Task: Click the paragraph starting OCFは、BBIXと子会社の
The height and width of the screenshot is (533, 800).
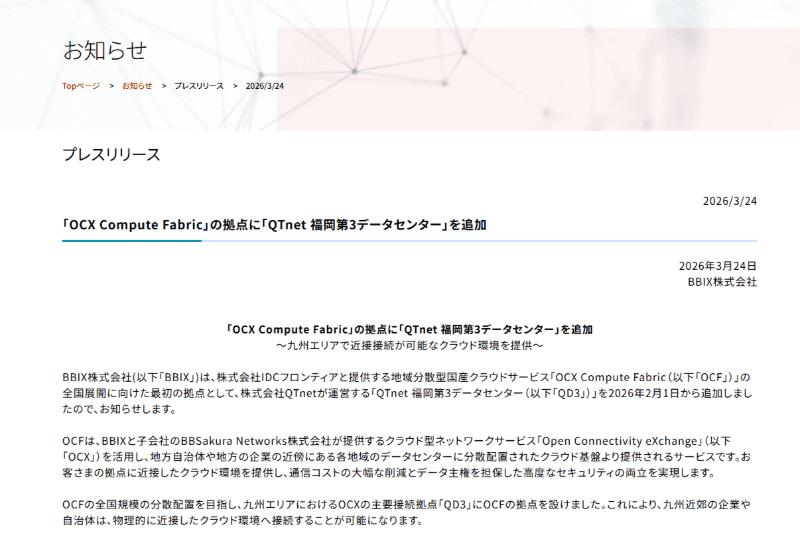Action: (407, 457)
